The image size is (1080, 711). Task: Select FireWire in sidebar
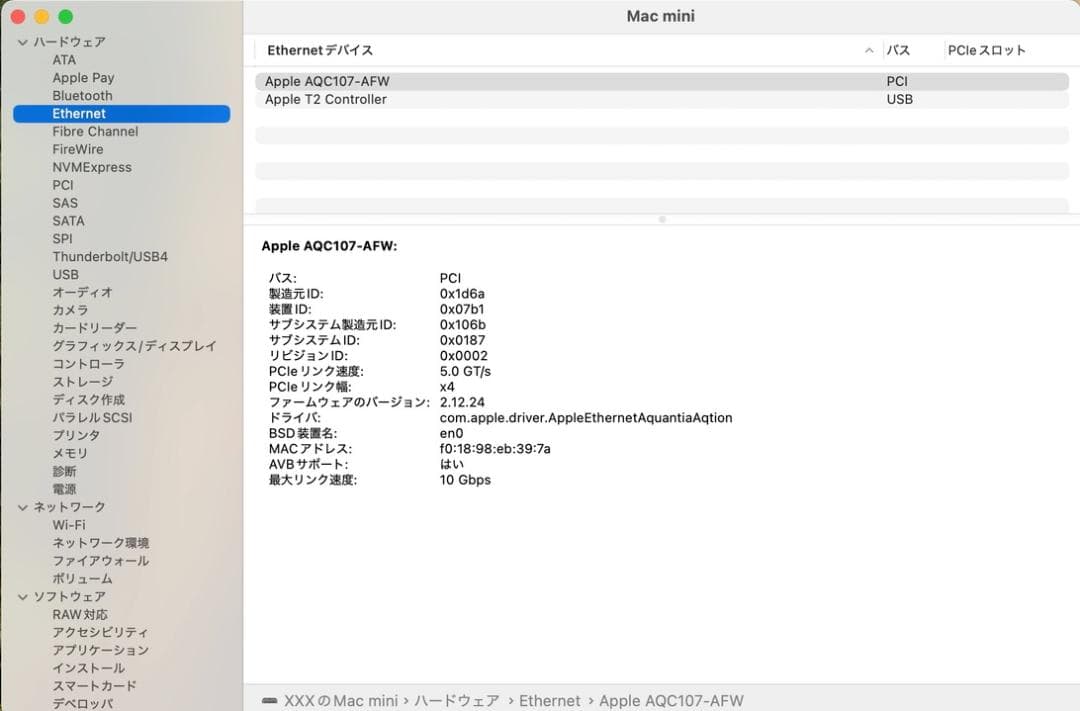point(78,150)
